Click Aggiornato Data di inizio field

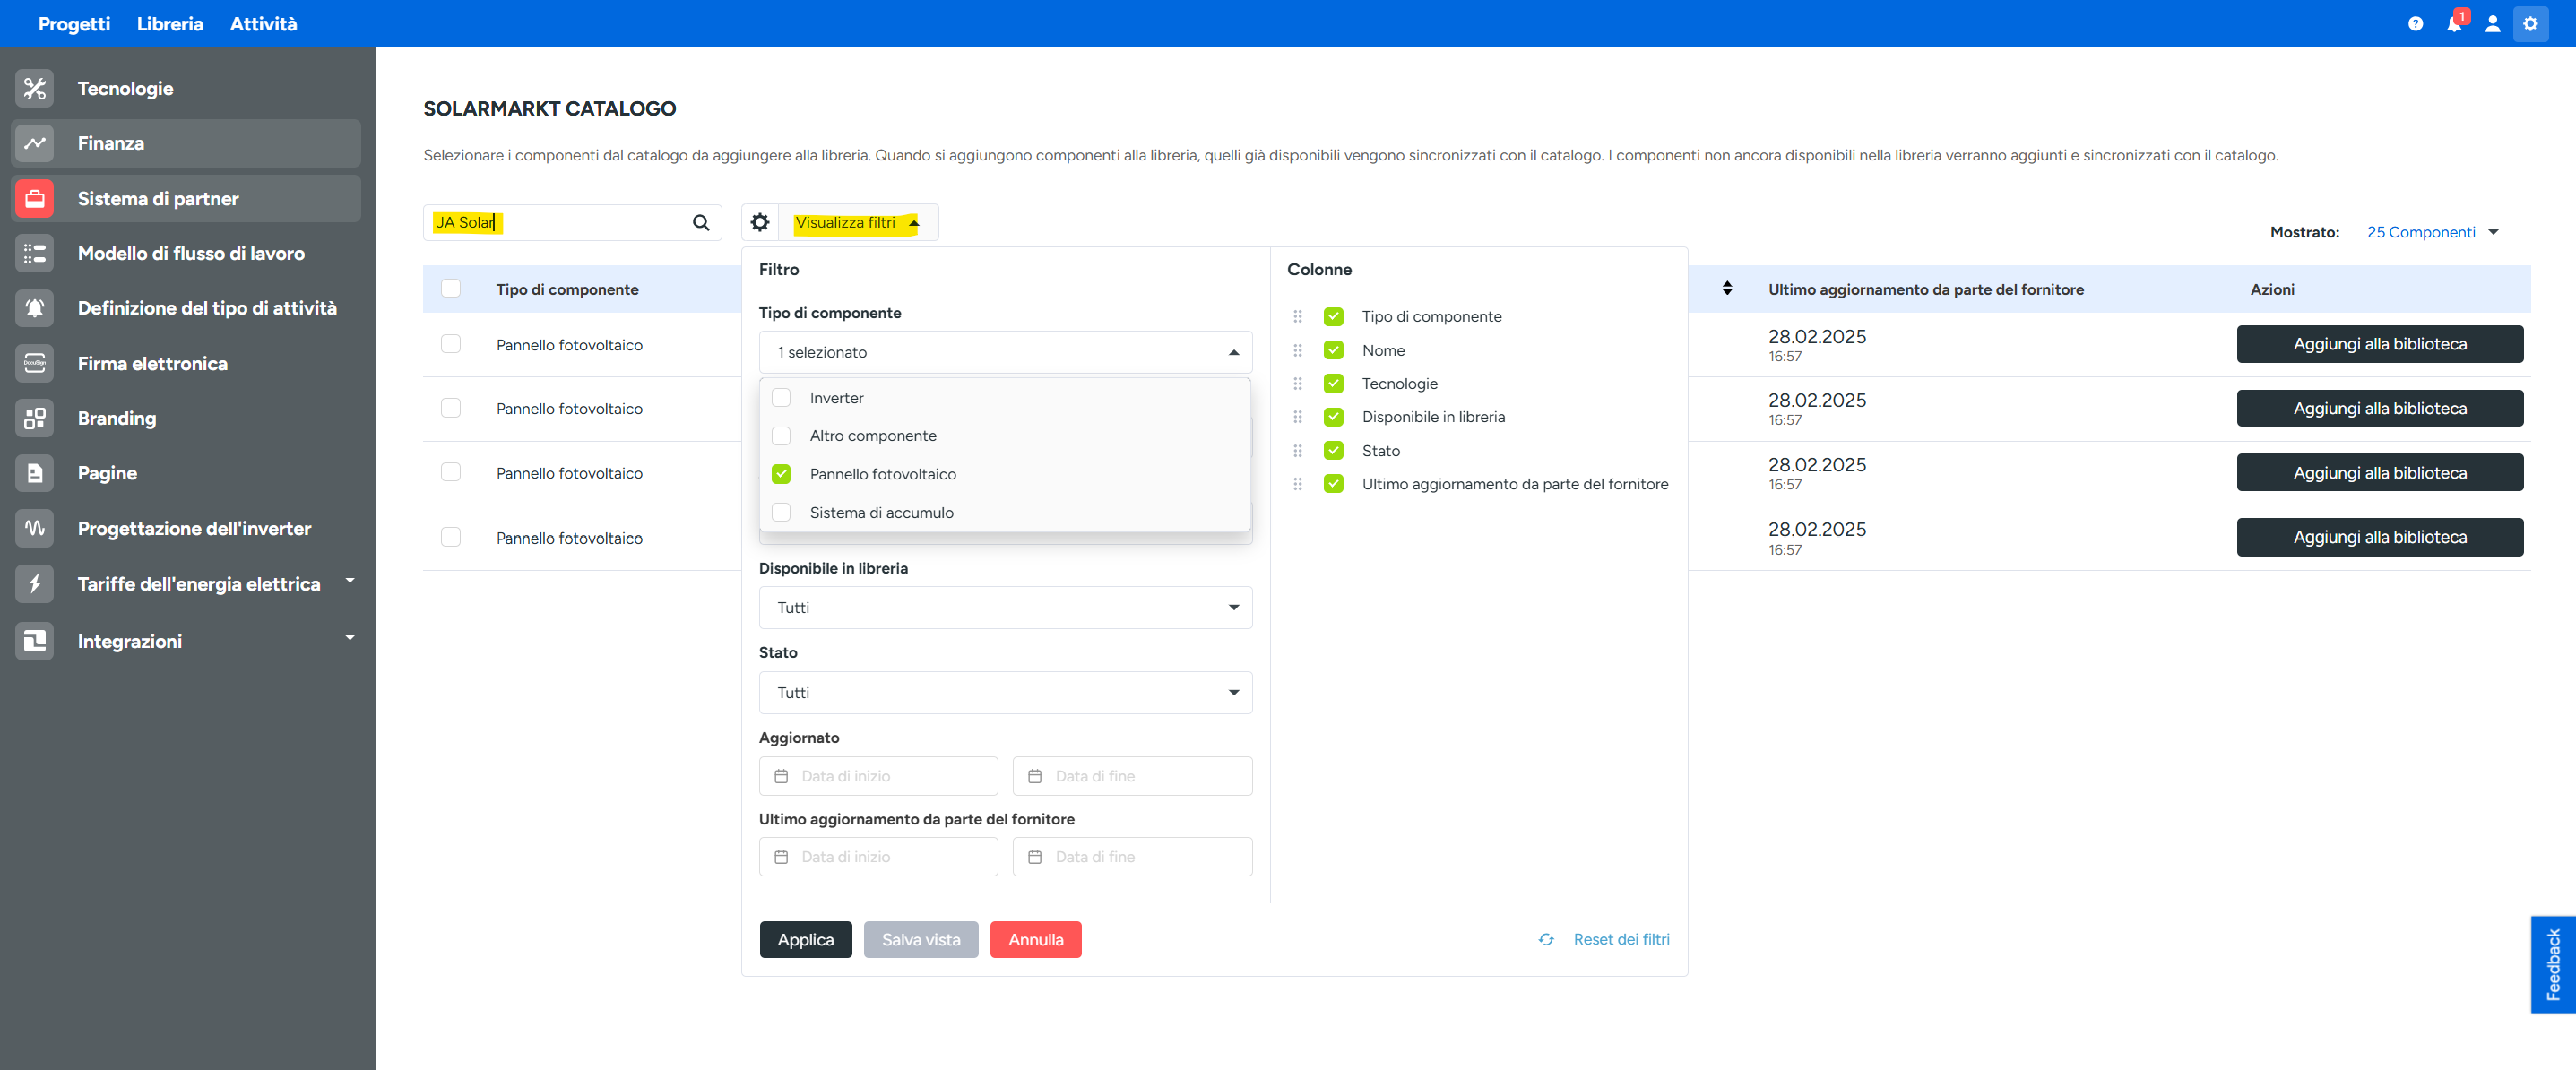[878, 776]
